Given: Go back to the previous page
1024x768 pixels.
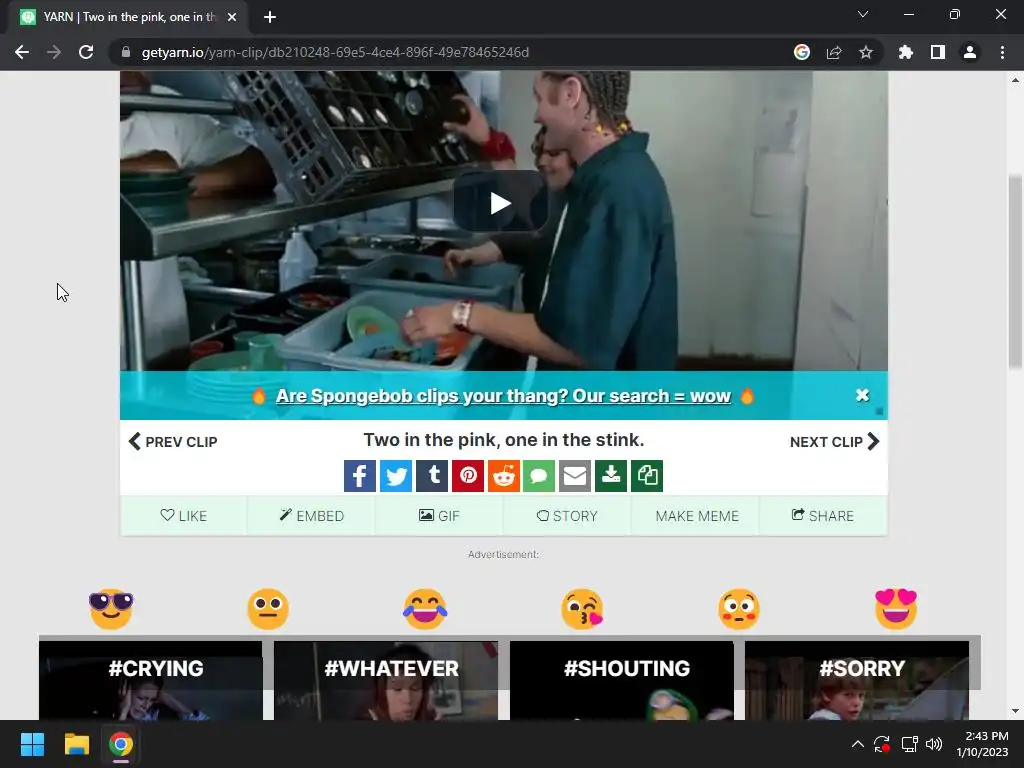Looking at the screenshot, I should click(22, 52).
